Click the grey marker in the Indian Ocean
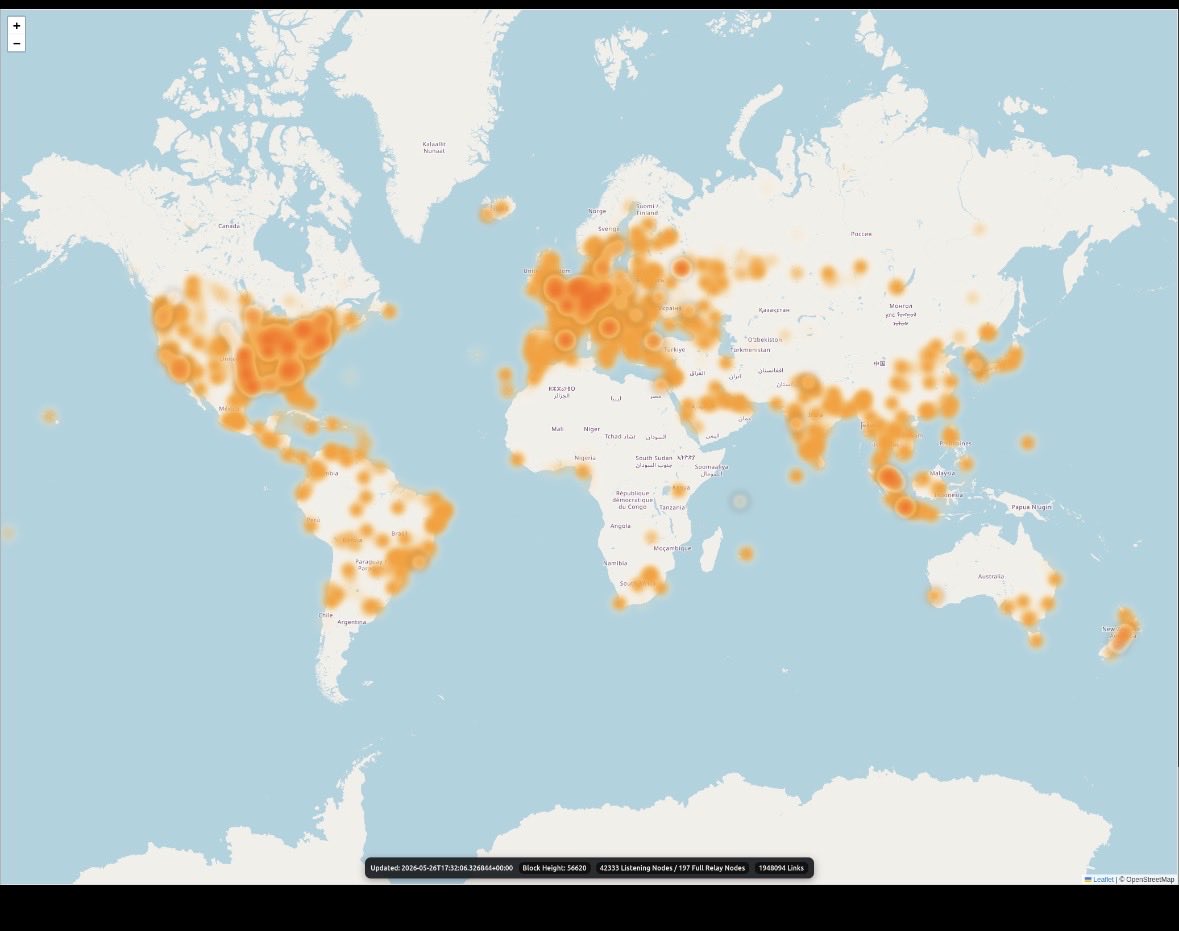The image size is (1179, 931). pyautogui.click(x=740, y=501)
